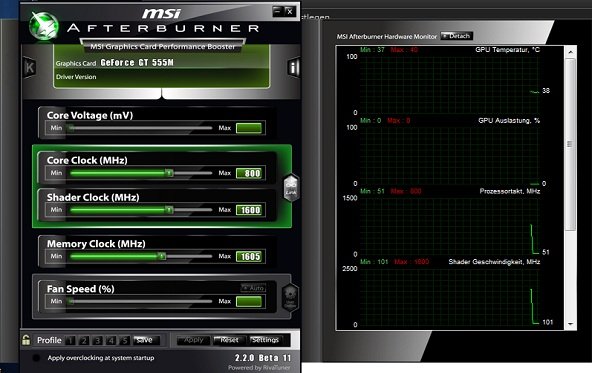The width and height of the screenshot is (592, 373).
Task: Enable Fan Speed Auto mode
Action: (253, 288)
